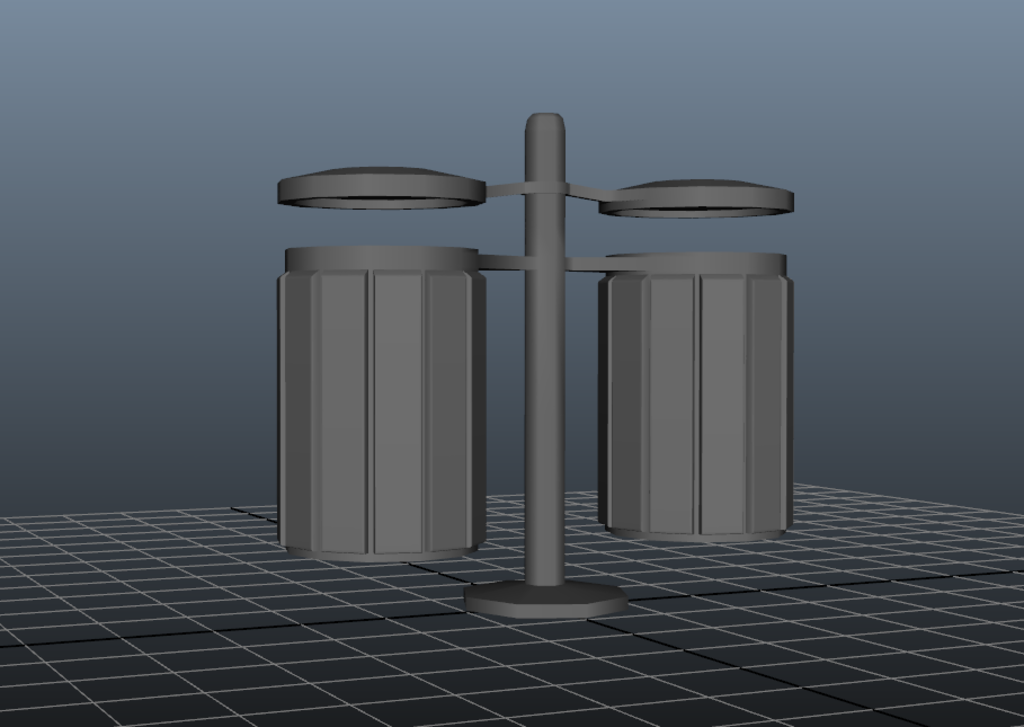Image resolution: width=1024 pixels, height=727 pixels.
Task: Pick the upper arm joining right lid to pole
Action: [x=583, y=190]
